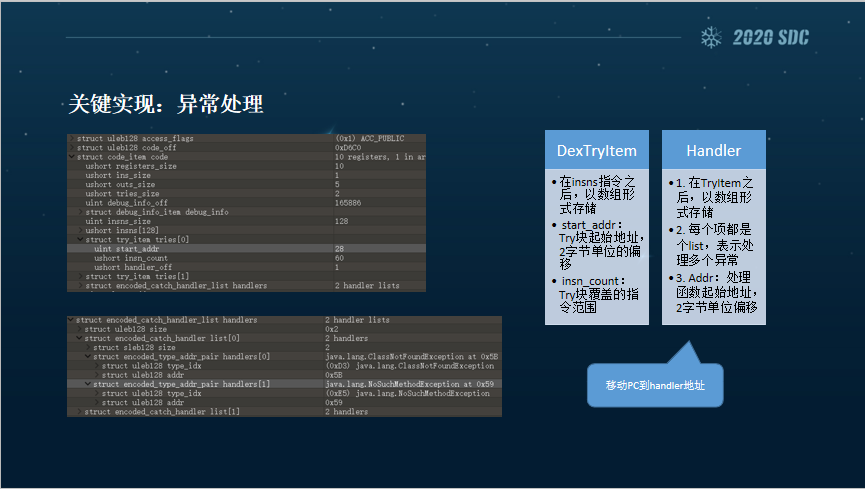
Task: Click the value 0x5B of handlers[0] addr
Action: (x=335, y=375)
